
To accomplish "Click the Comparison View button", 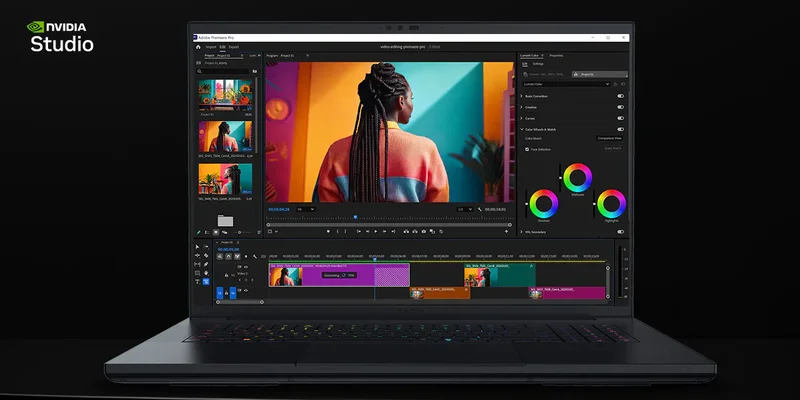I will (609, 138).
